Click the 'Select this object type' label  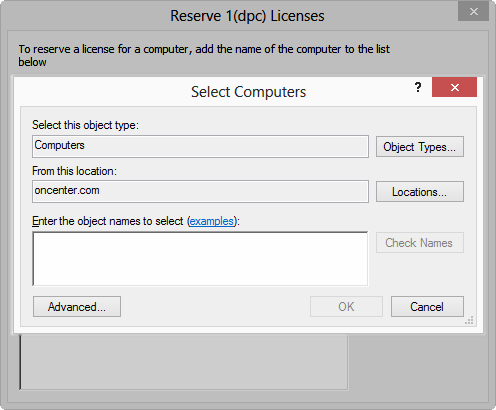85,125
